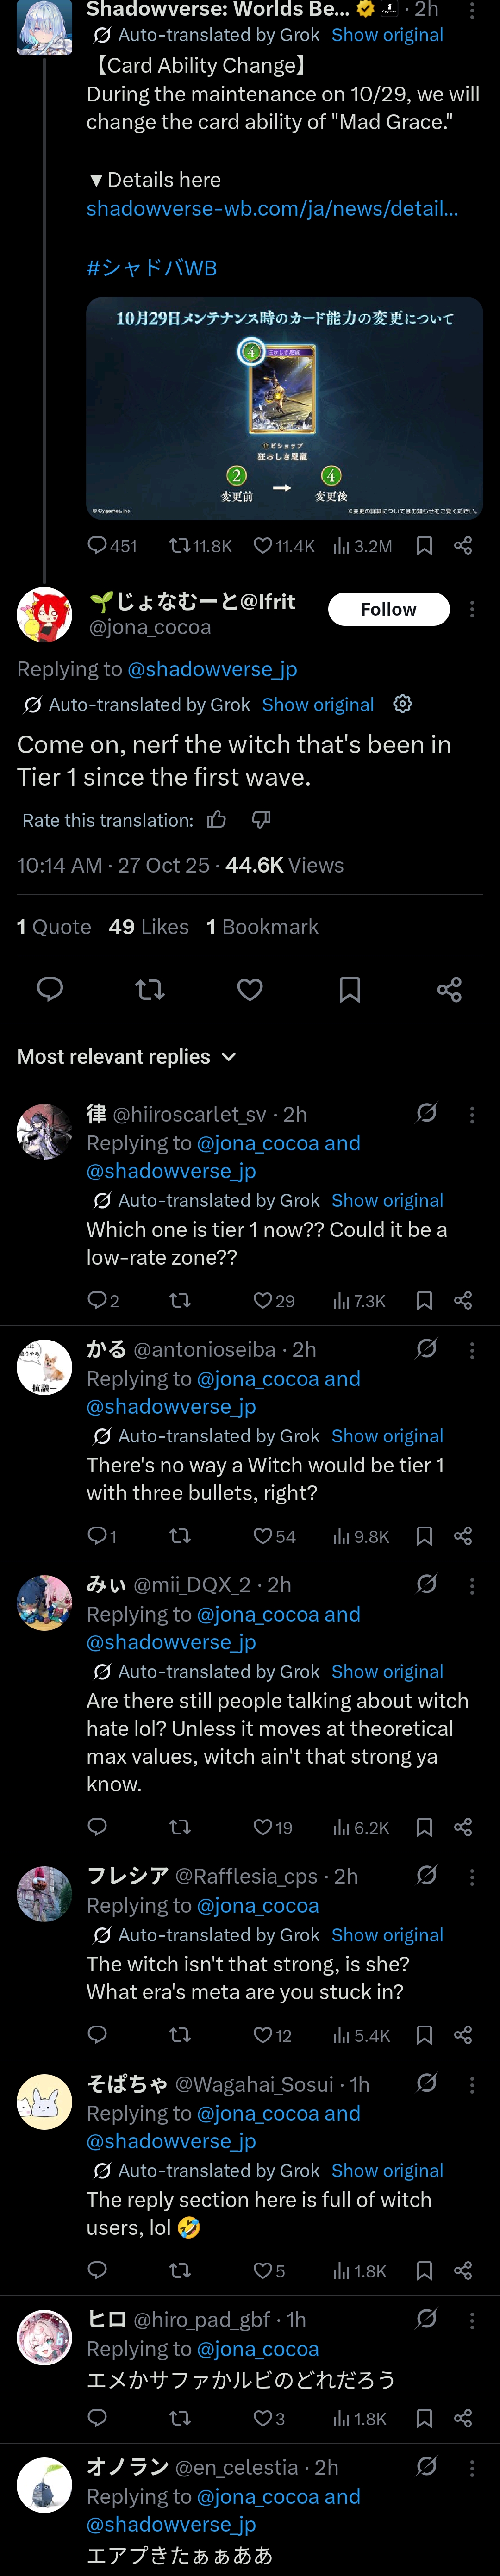Open translation settings gear icon
Viewport: 500px width, 2576px height.
coord(403,704)
